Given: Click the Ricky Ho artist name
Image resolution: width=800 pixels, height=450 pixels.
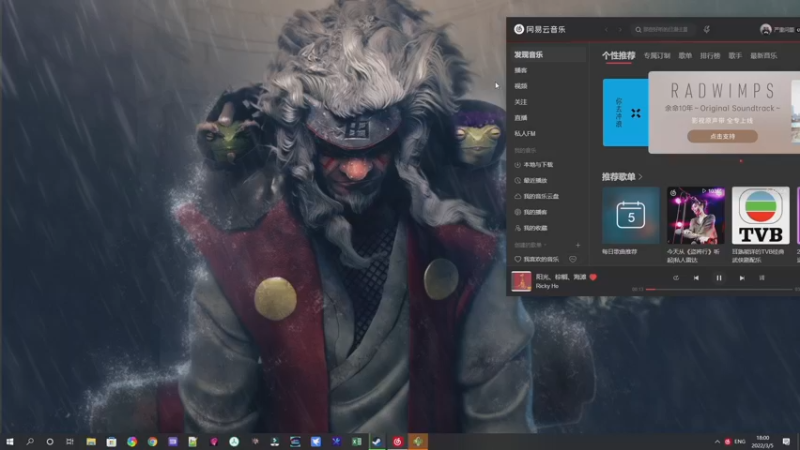Looking at the screenshot, I should [x=547, y=286].
